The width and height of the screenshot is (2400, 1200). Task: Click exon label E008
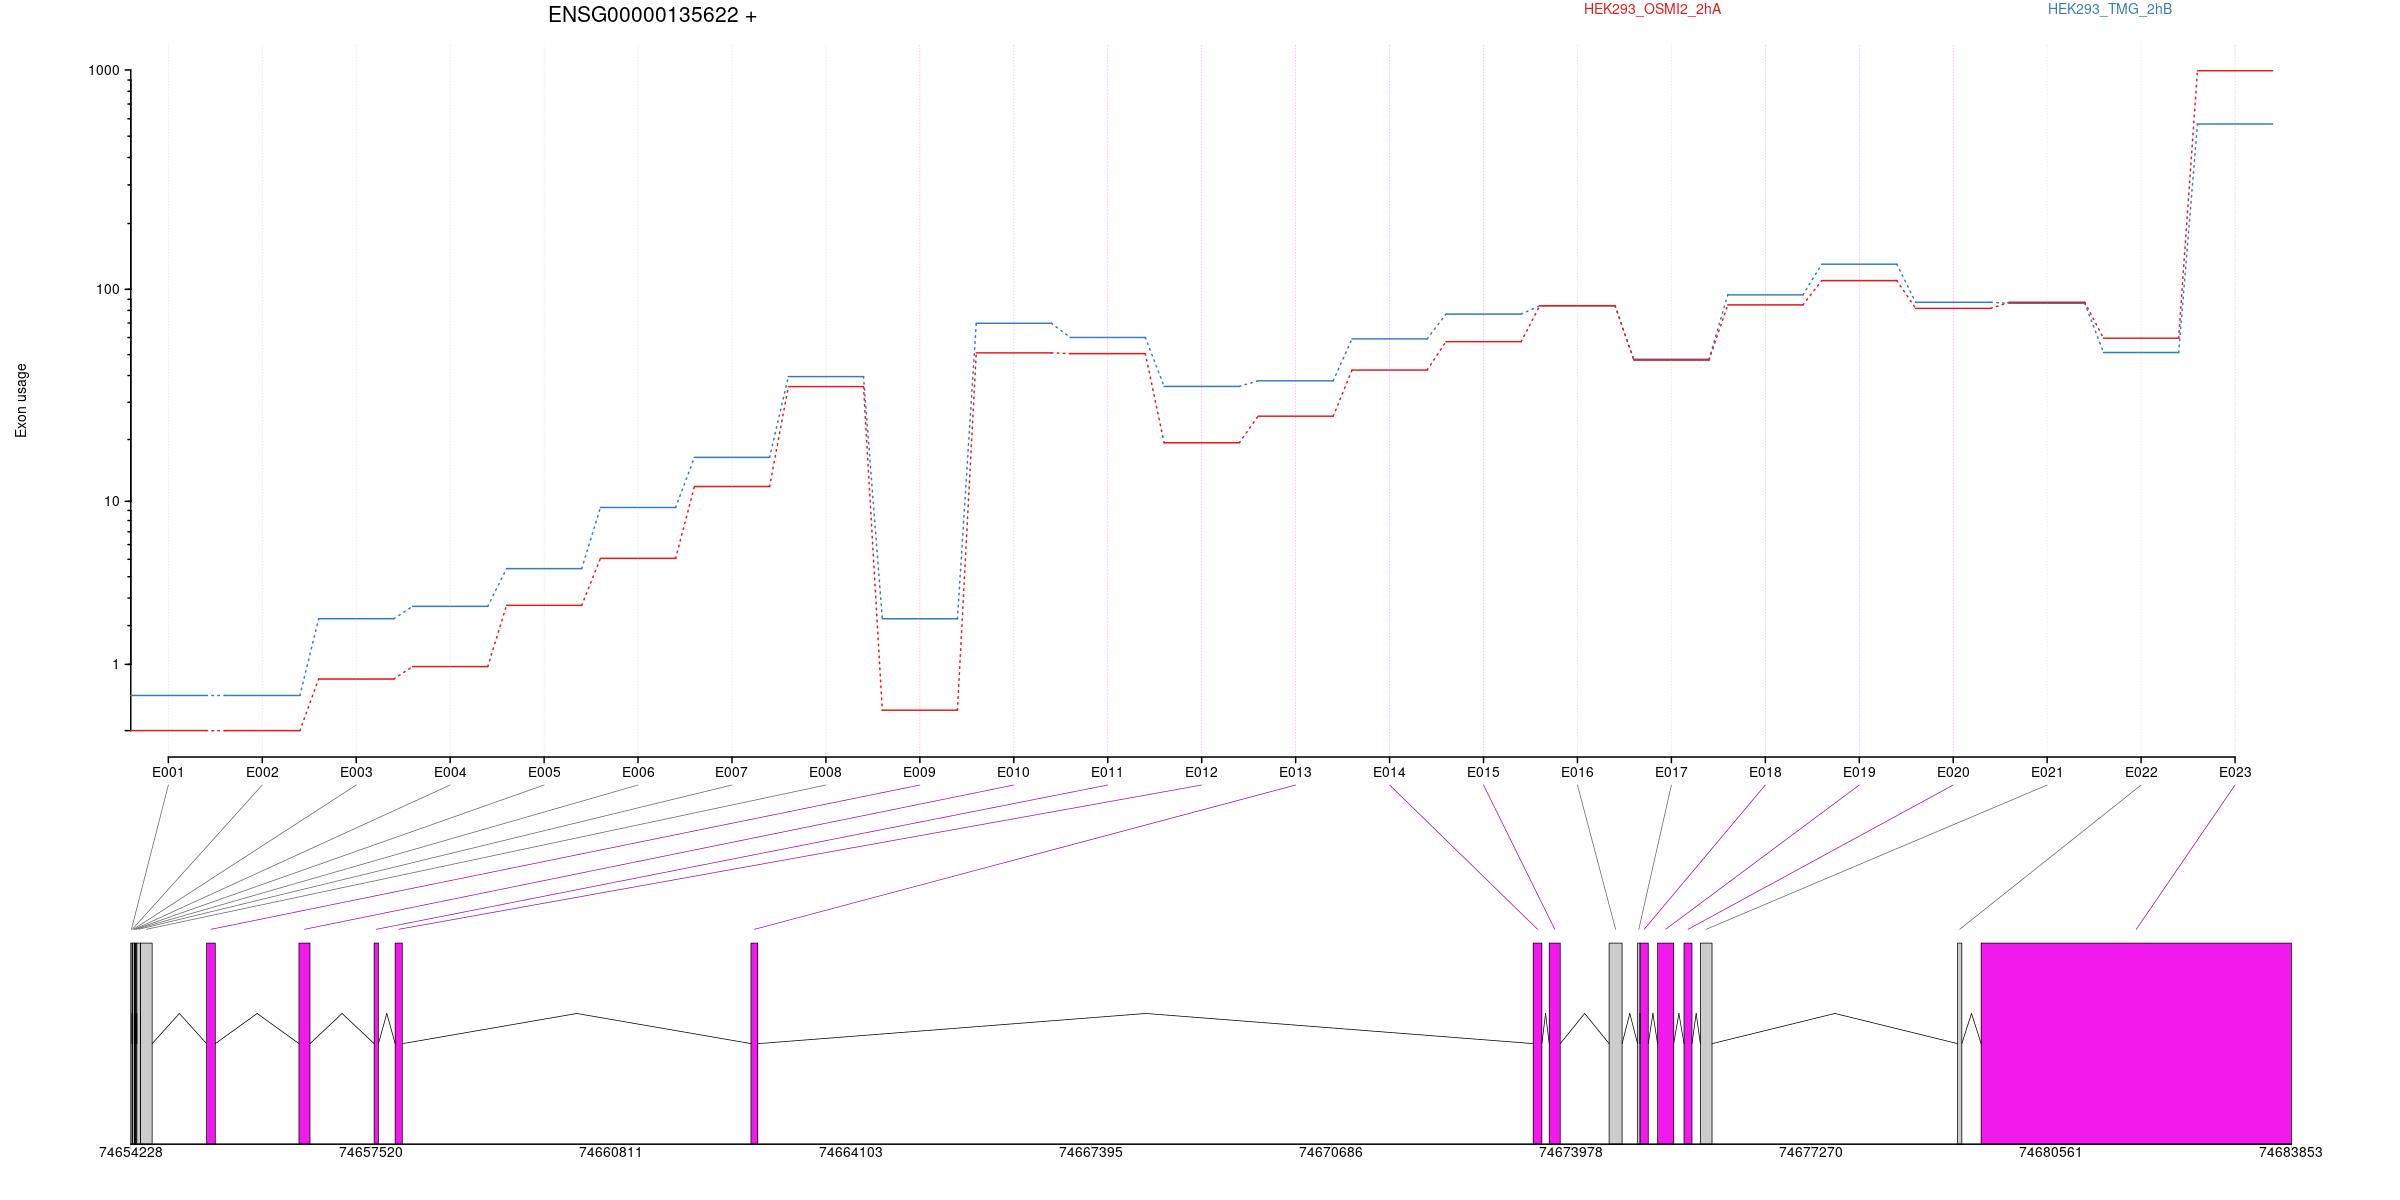[x=825, y=772]
